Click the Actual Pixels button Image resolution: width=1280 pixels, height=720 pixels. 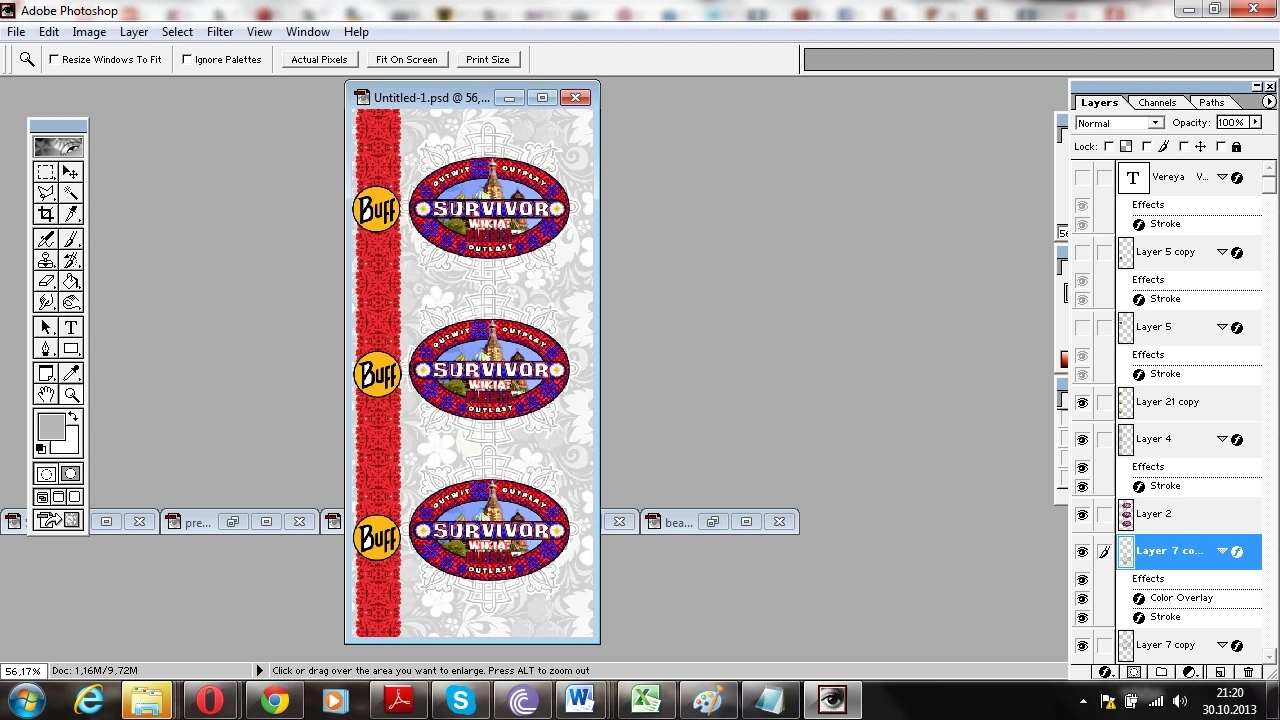click(319, 59)
